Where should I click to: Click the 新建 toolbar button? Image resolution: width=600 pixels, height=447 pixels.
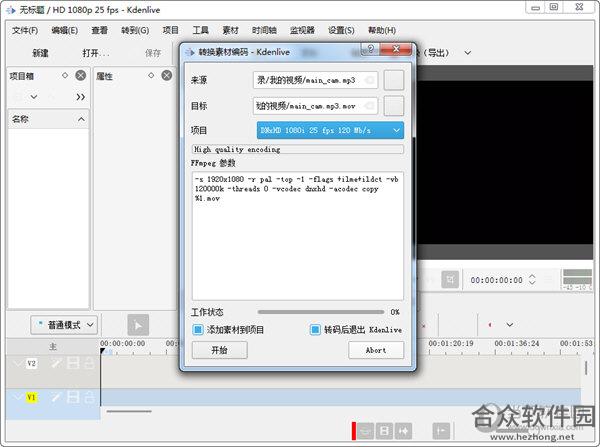point(40,53)
